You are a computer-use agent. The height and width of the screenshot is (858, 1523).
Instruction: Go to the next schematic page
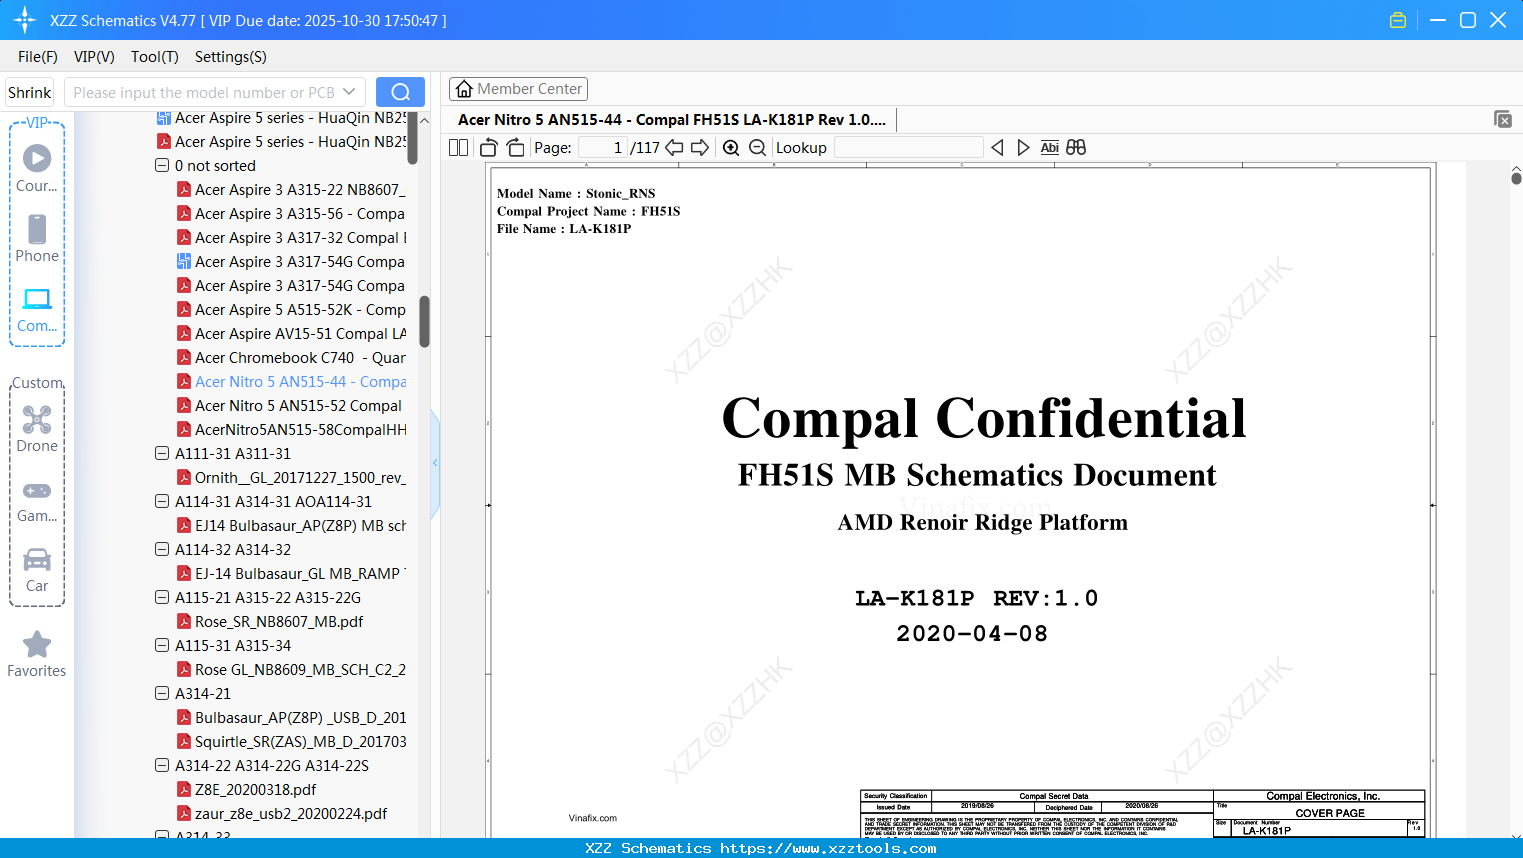click(x=700, y=148)
